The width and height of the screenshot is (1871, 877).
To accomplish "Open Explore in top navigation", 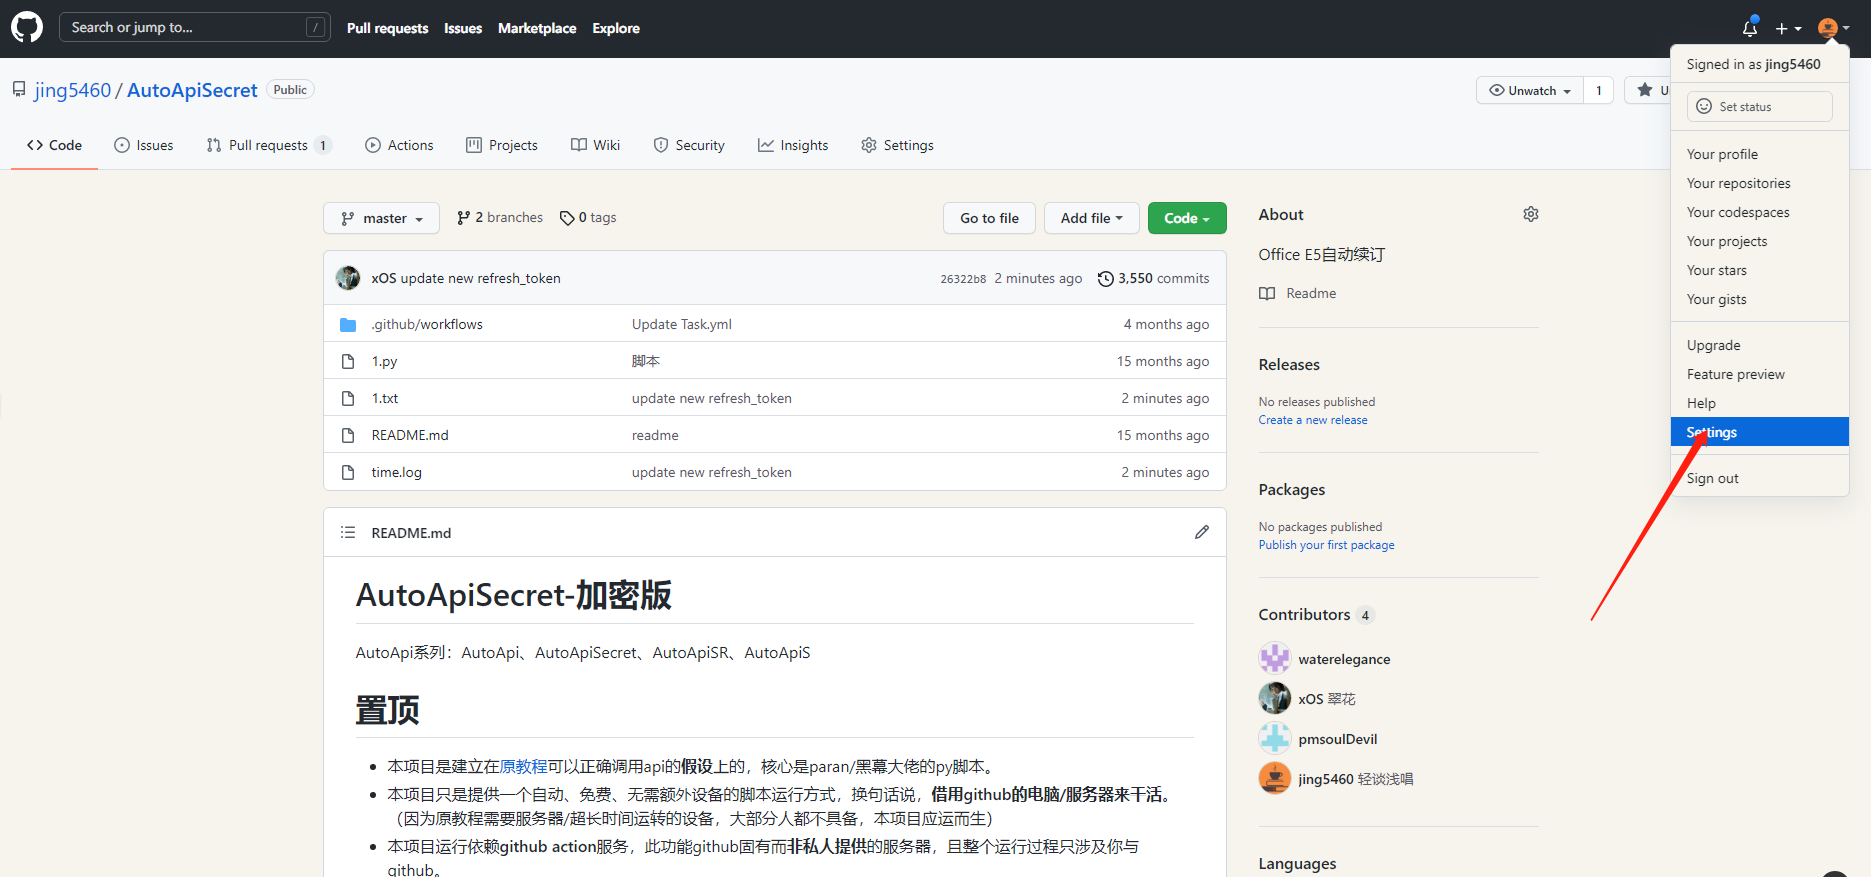I will (616, 28).
